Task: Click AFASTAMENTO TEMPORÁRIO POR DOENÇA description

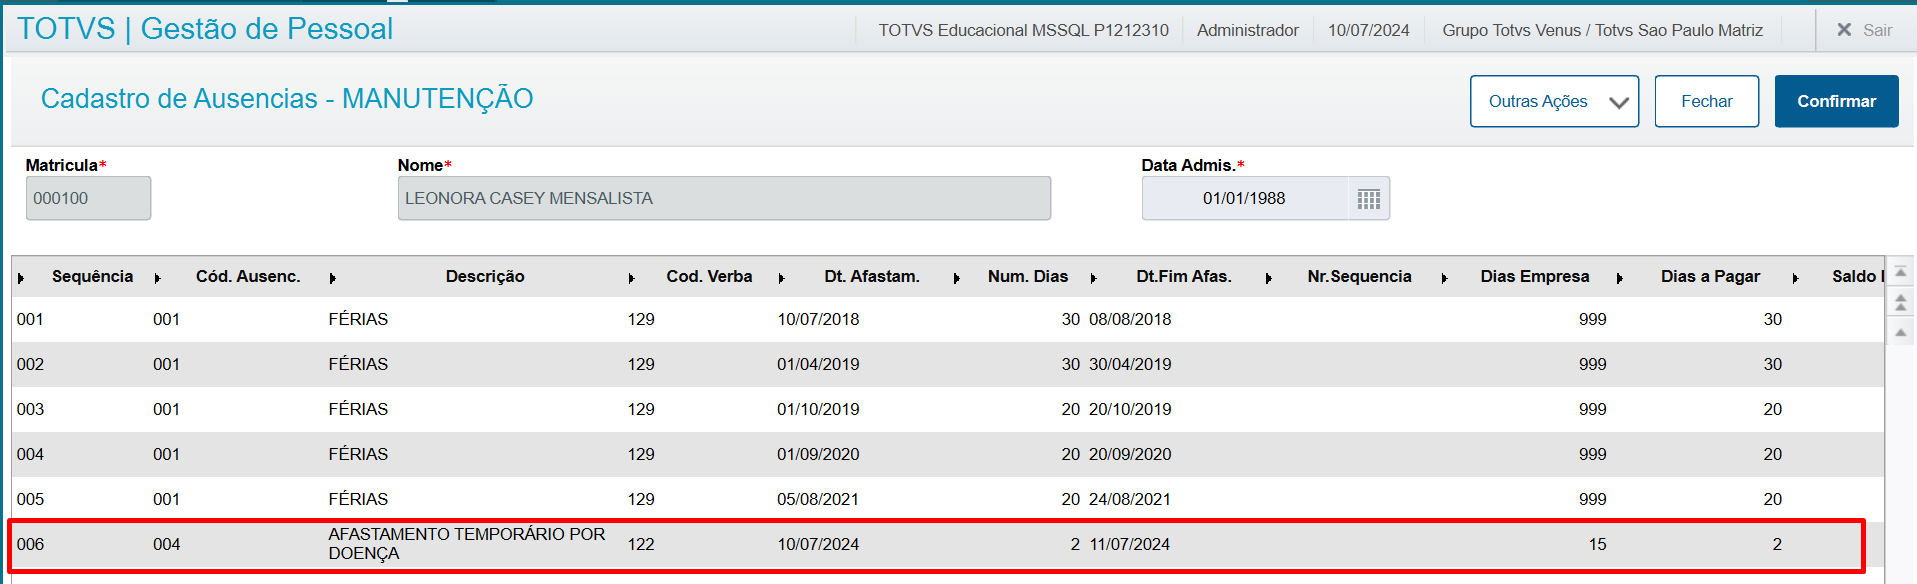Action: [467, 543]
